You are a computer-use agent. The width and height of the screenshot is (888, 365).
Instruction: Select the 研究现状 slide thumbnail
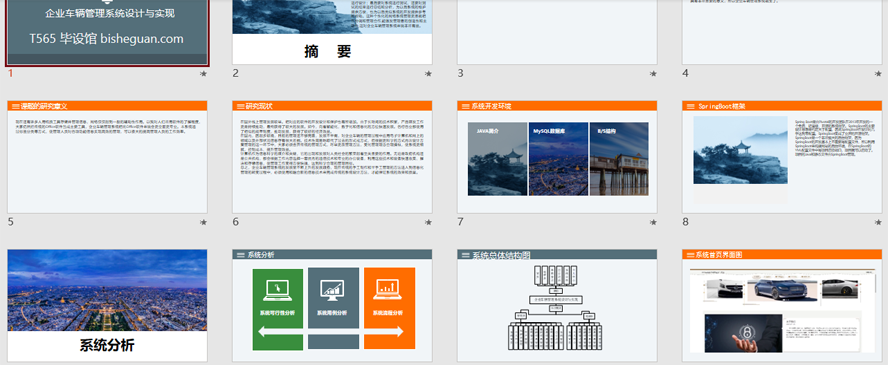(332, 157)
